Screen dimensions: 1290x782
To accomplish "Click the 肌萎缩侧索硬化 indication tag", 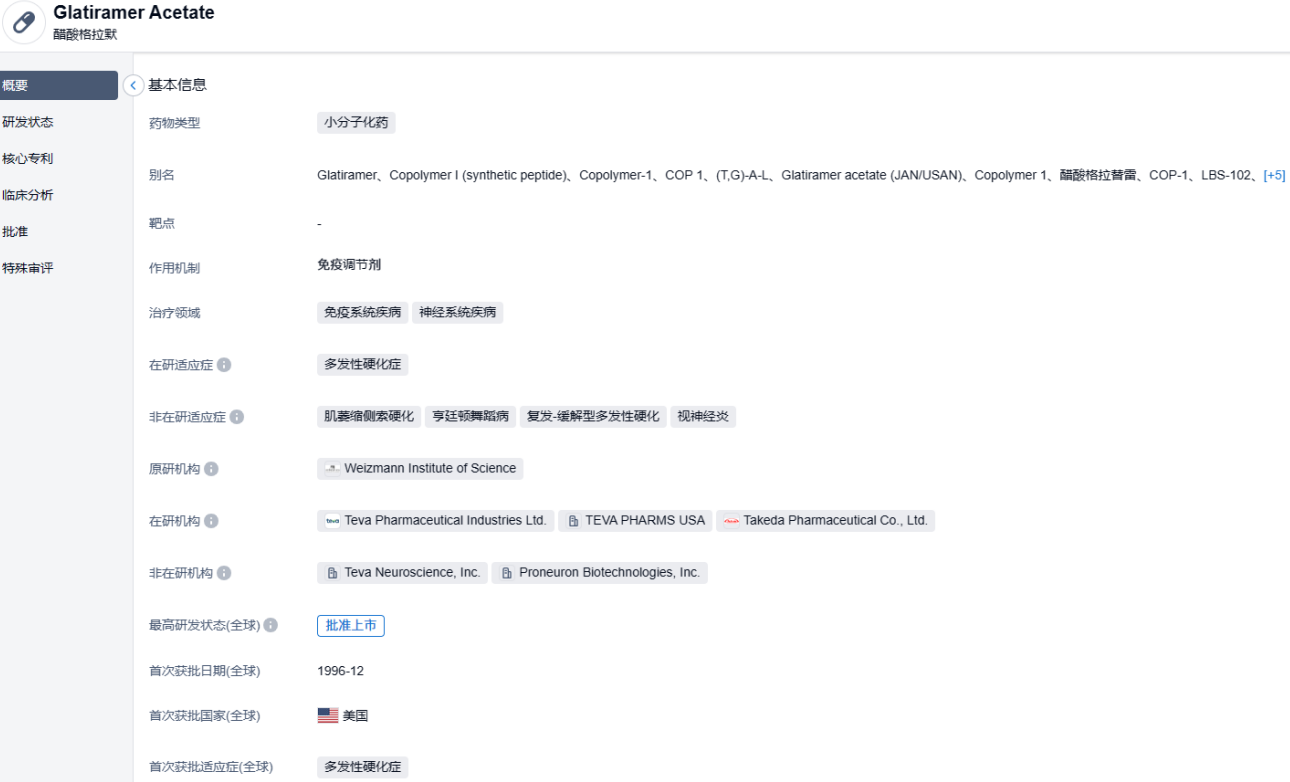I will point(368,417).
